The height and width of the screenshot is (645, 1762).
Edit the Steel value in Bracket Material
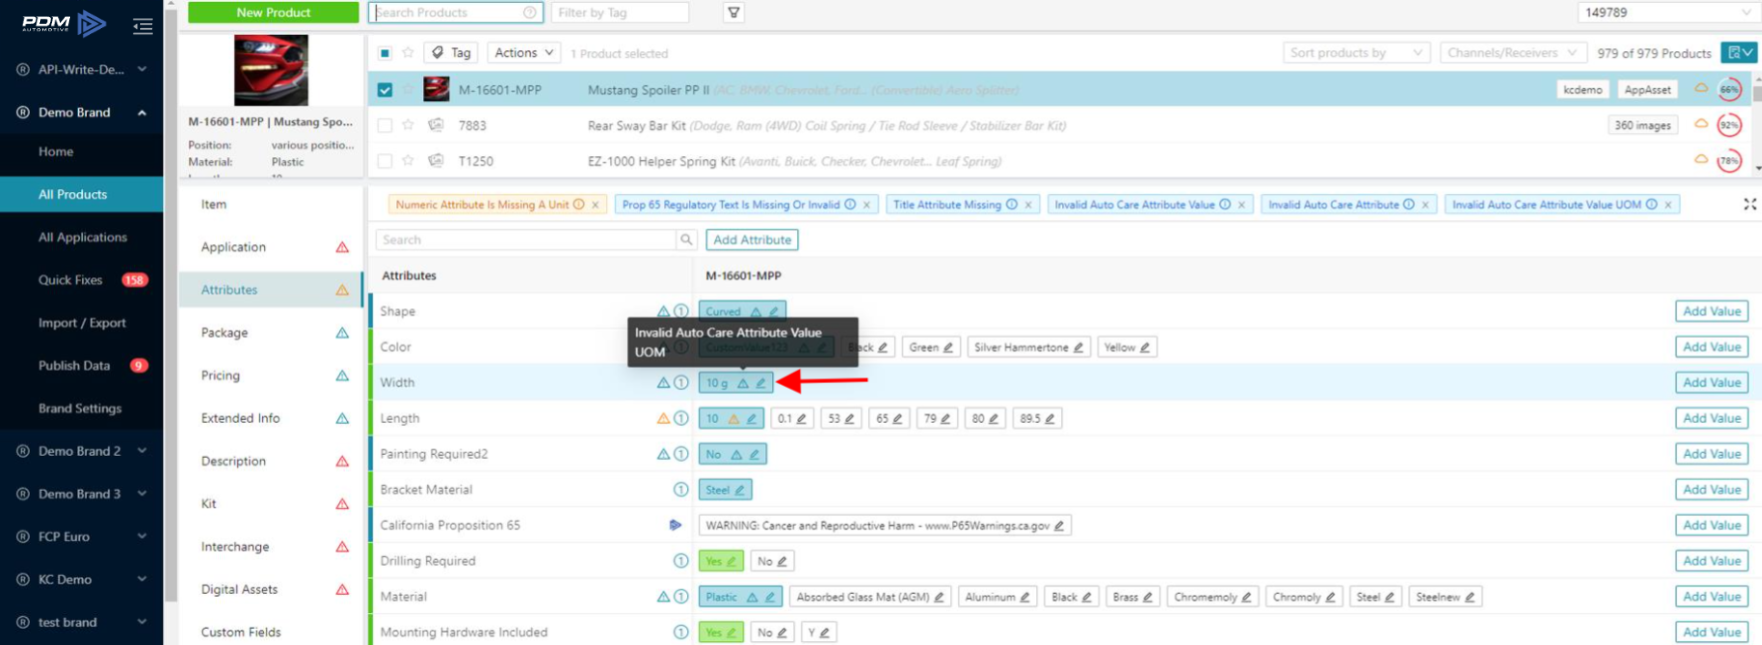[x=740, y=490]
